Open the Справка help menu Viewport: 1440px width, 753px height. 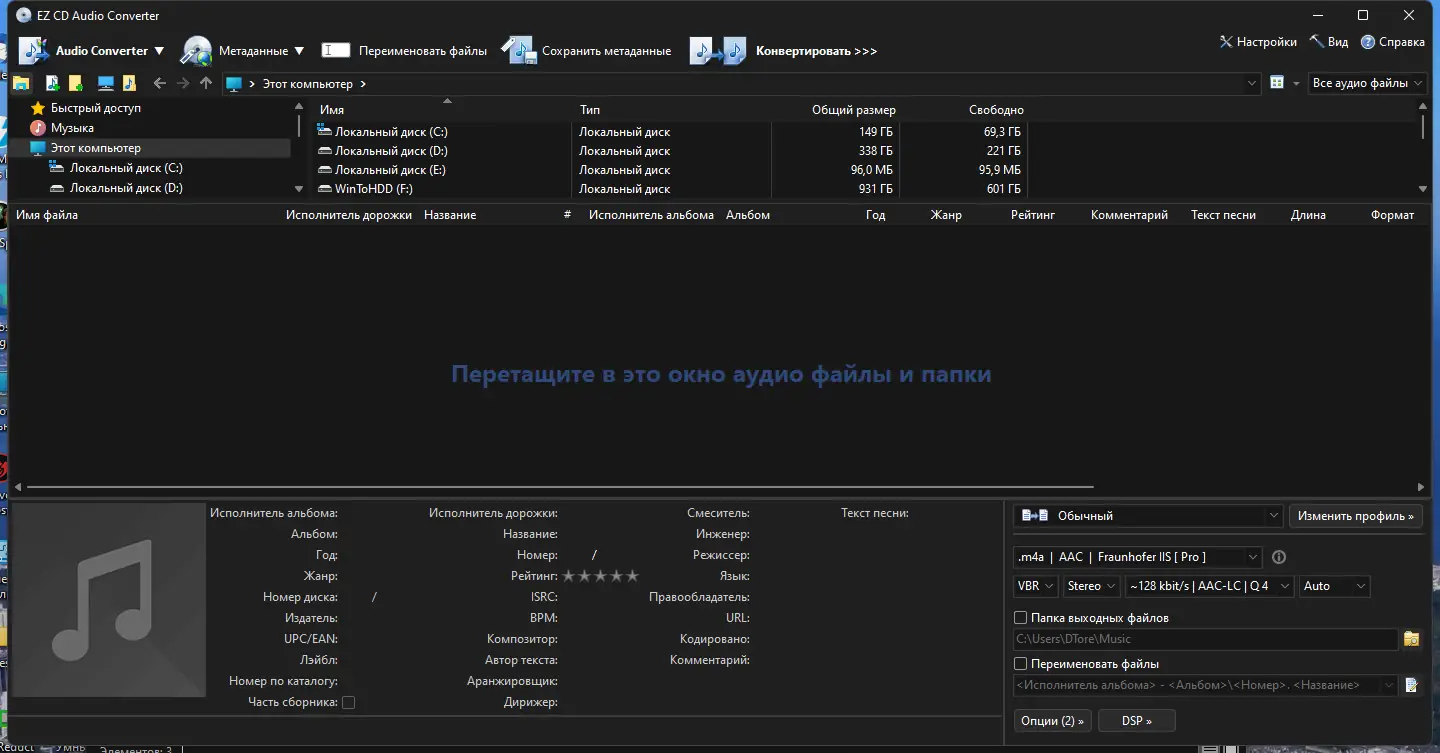point(1393,42)
